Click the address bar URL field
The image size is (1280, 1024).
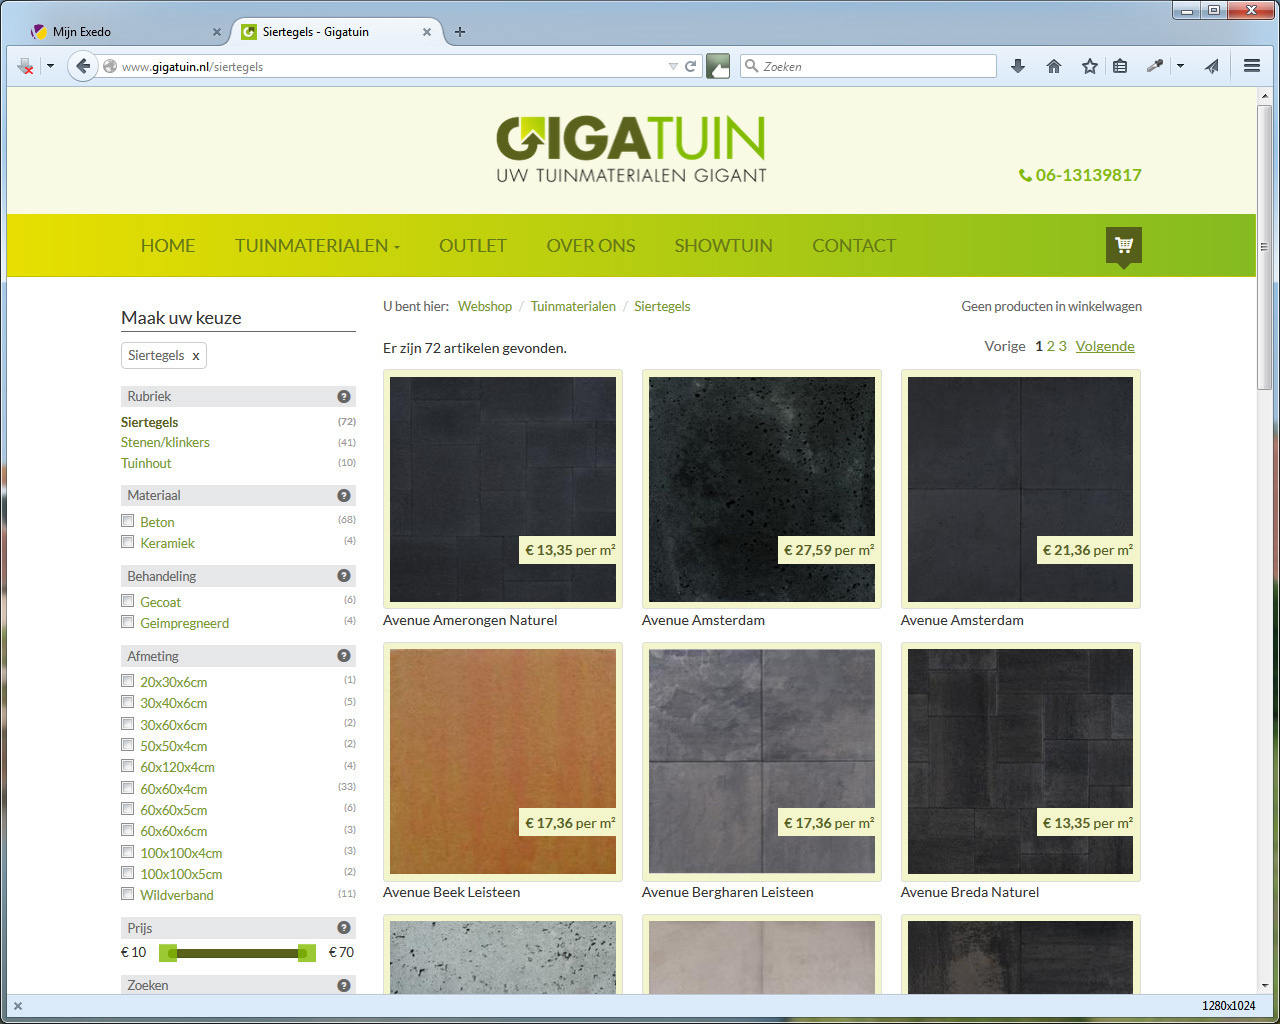390,66
